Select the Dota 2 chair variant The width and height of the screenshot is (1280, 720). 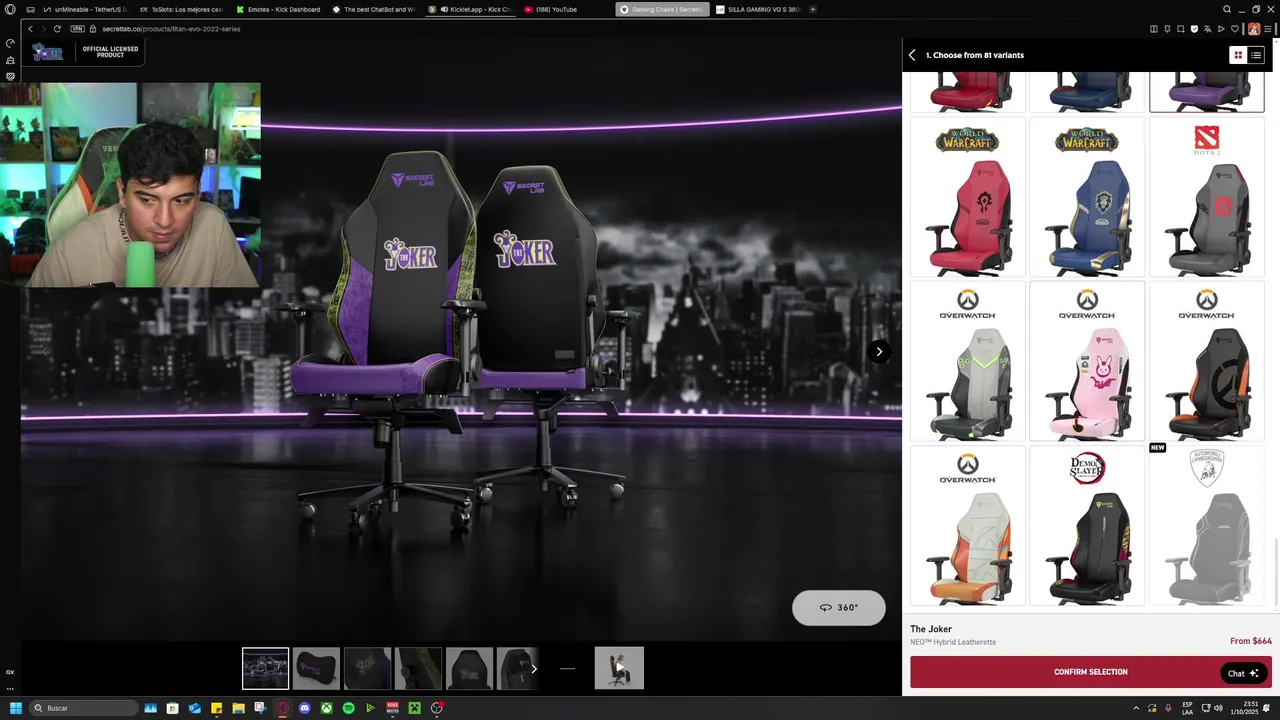click(x=1207, y=197)
